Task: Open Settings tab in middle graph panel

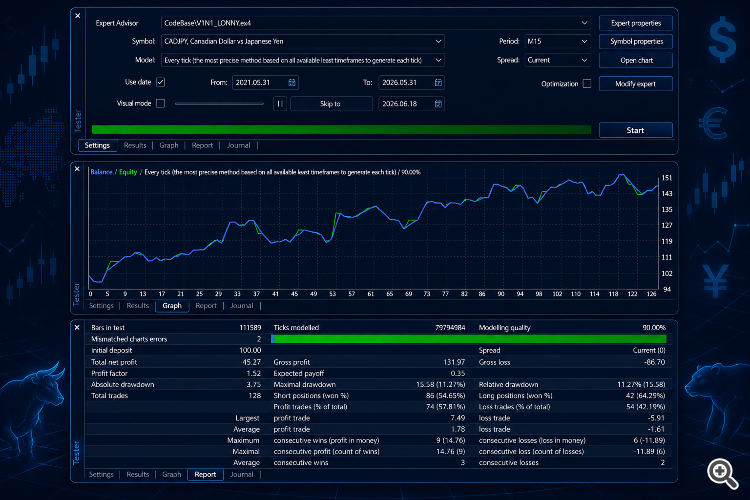Action: (x=101, y=306)
